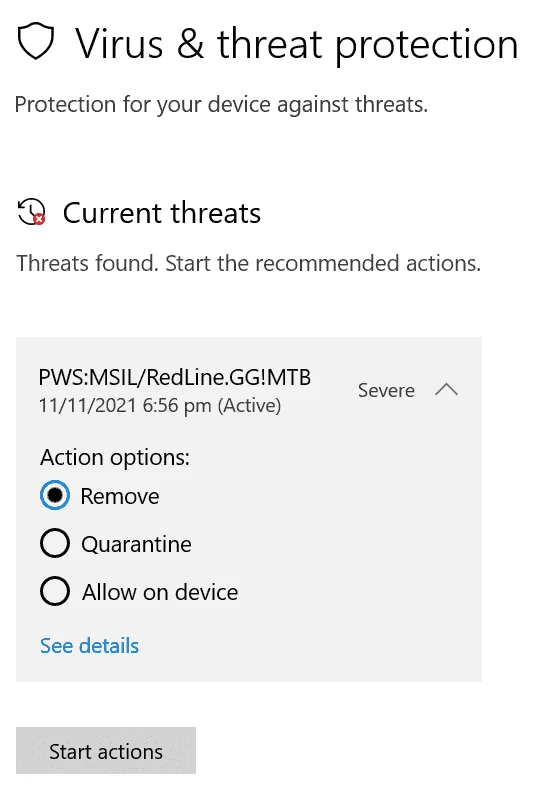This screenshot has width=544, height=786.
Task: Click the Current threats section heading
Action: tap(161, 213)
